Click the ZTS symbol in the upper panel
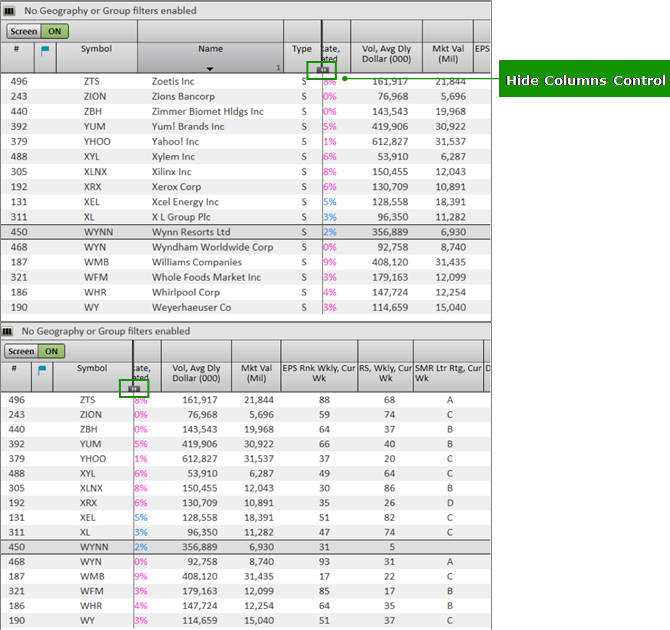 pos(92,81)
